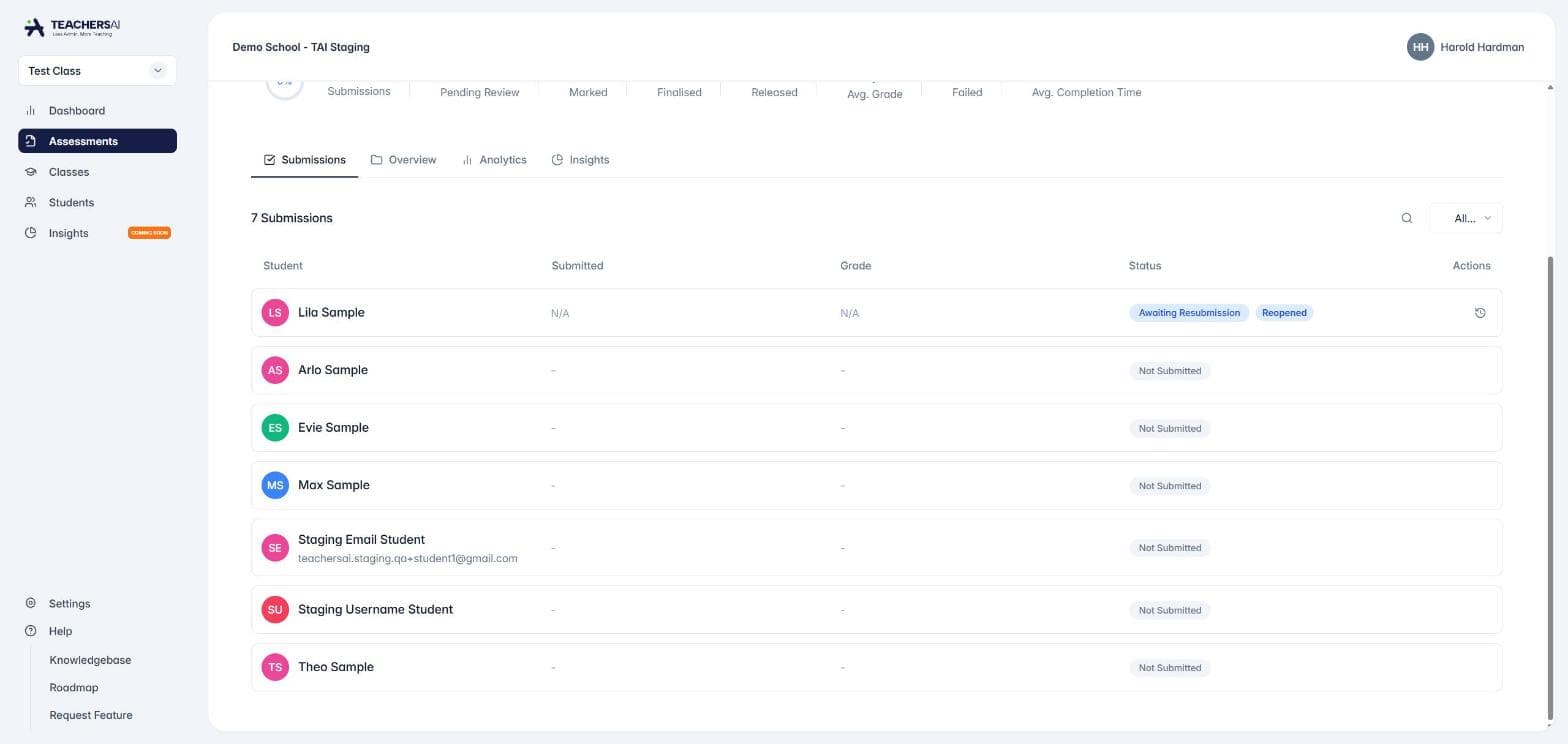Click Theo Sample's TS avatar

click(275, 667)
